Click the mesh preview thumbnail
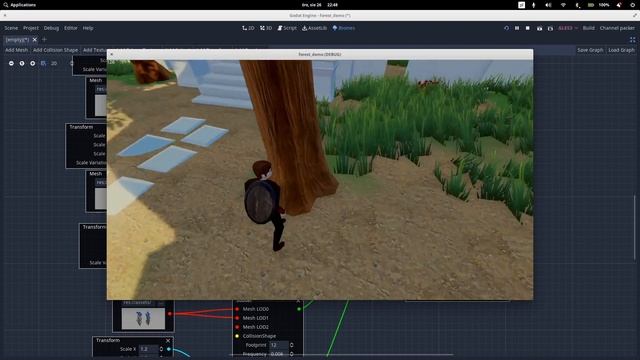Screen dimensions: 640x360 click(143, 318)
